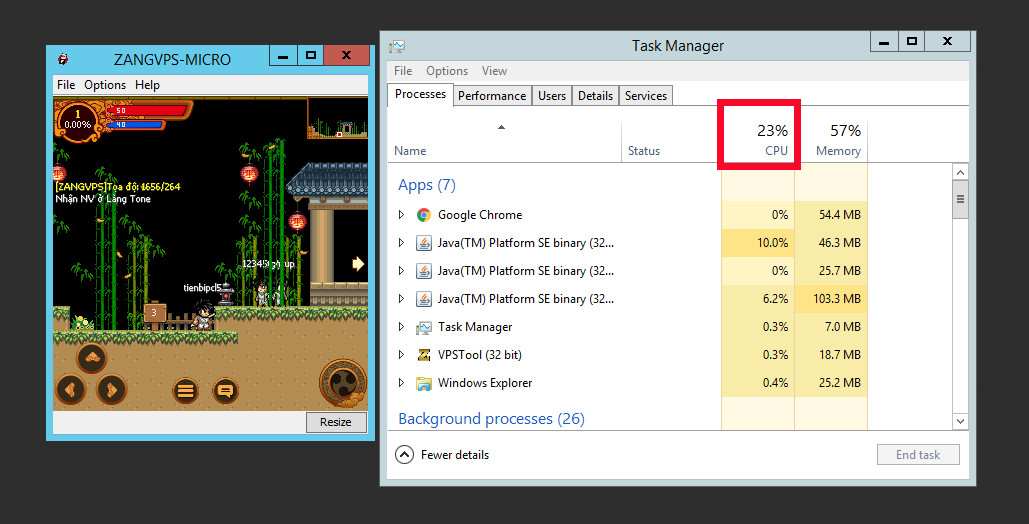The height and width of the screenshot is (524, 1029).
Task: Click the Resize button
Action: pos(335,422)
